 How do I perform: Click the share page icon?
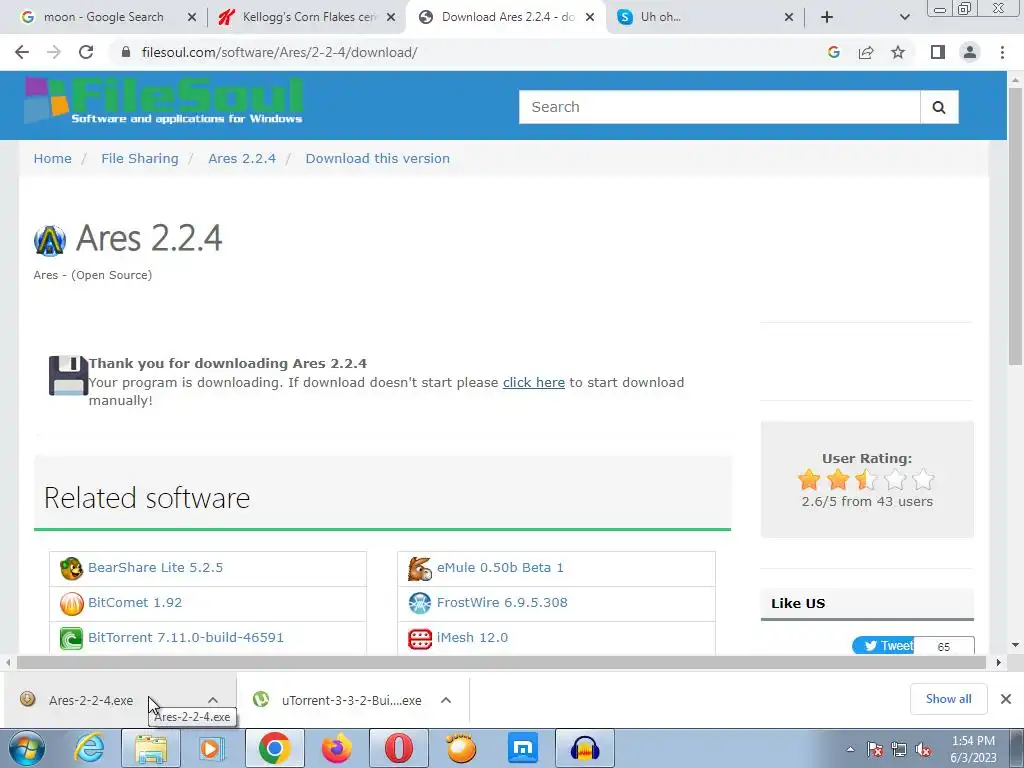pyautogui.click(x=866, y=52)
